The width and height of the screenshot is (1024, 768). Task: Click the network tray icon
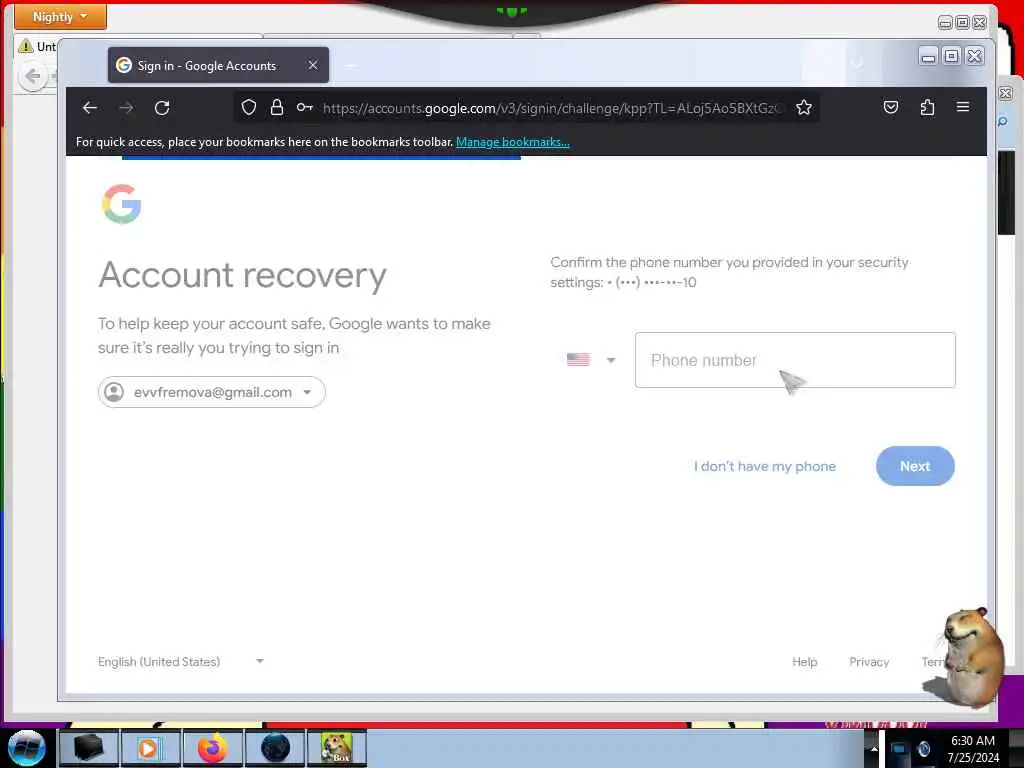click(899, 748)
